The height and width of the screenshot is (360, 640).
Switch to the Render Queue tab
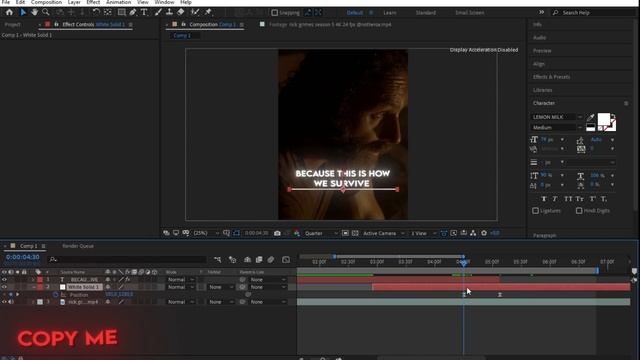pyautogui.click(x=78, y=246)
